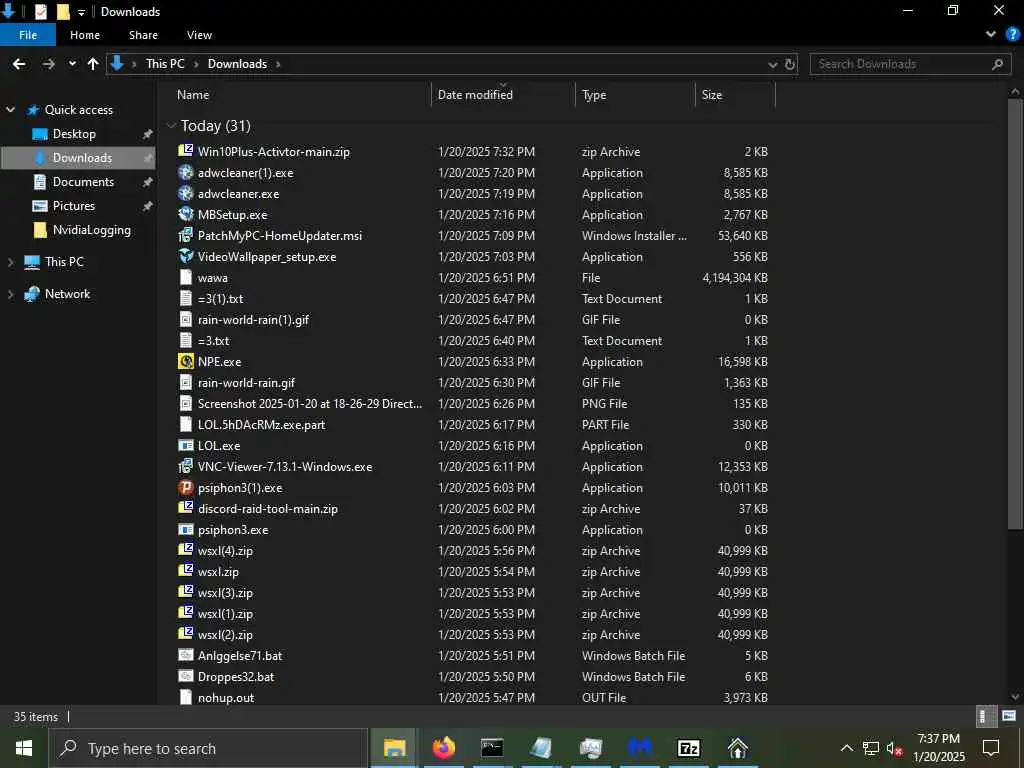The image size is (1024, 768).
Task: Select the Anlggelse71.bat batch file icon
Action: coord(185,655)
